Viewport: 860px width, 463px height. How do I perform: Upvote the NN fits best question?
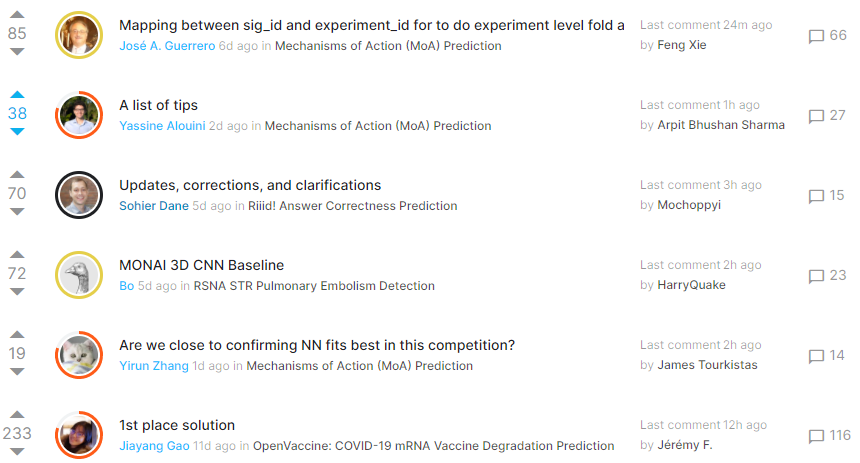pos(17,335)
